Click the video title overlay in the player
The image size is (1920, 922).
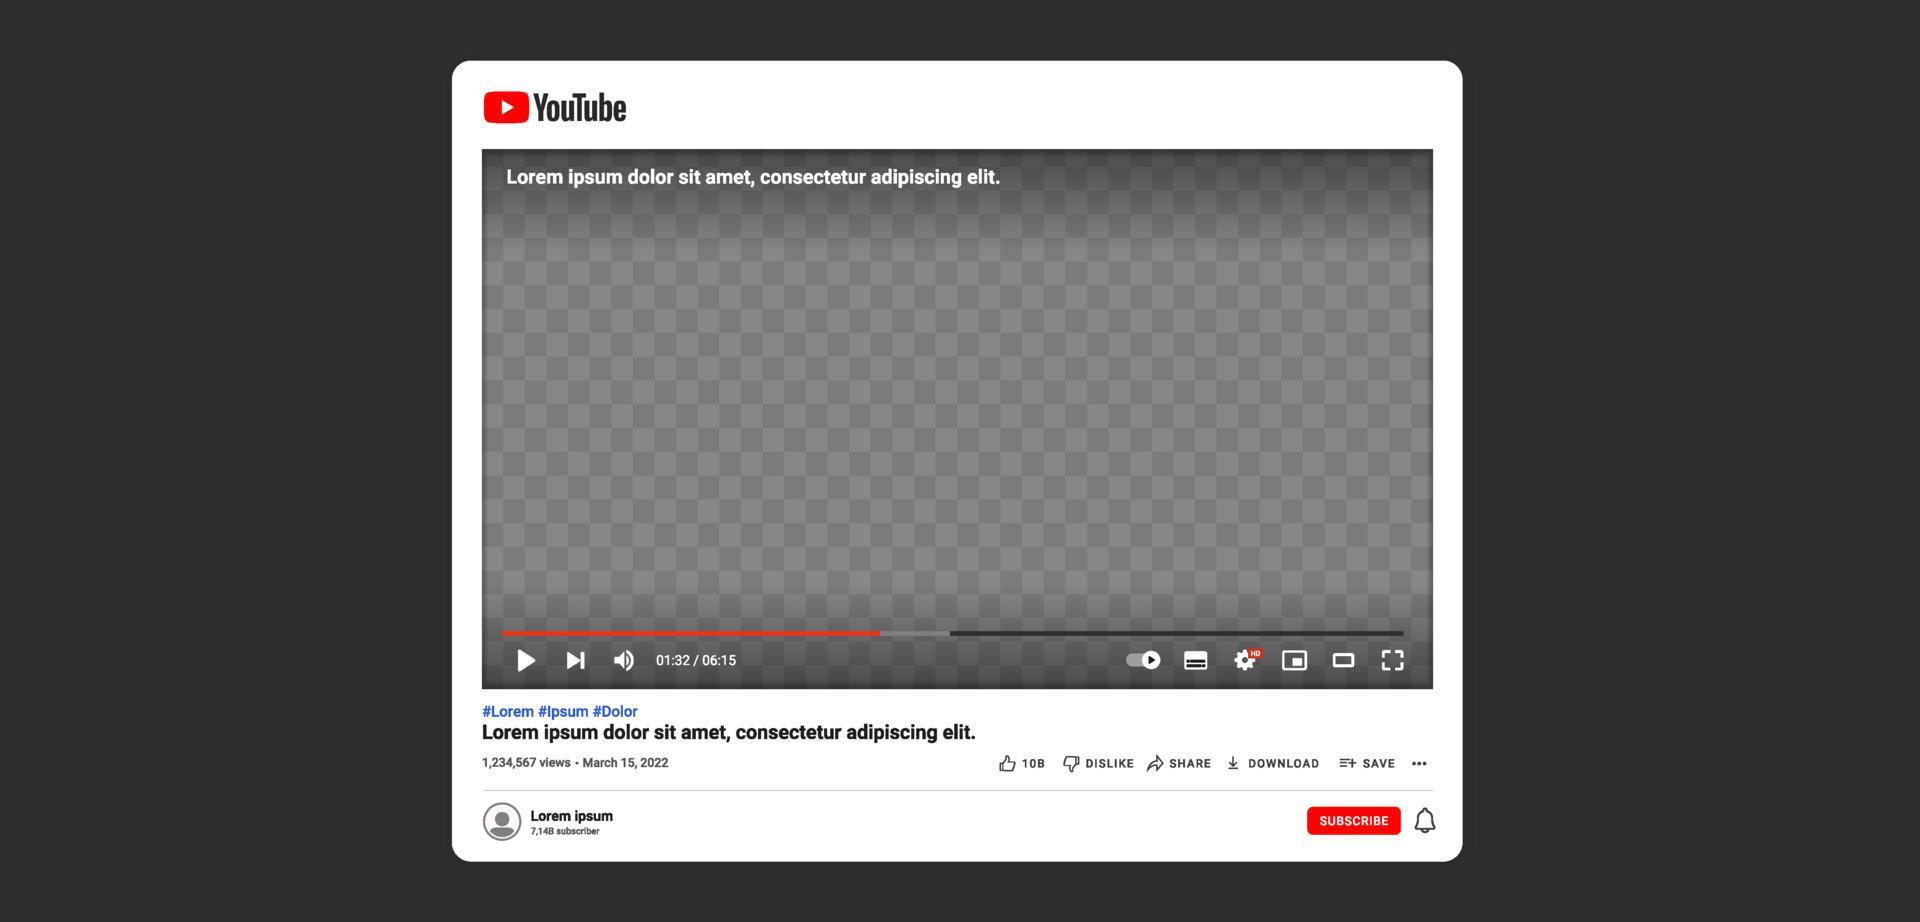click(x=753, y=177)
